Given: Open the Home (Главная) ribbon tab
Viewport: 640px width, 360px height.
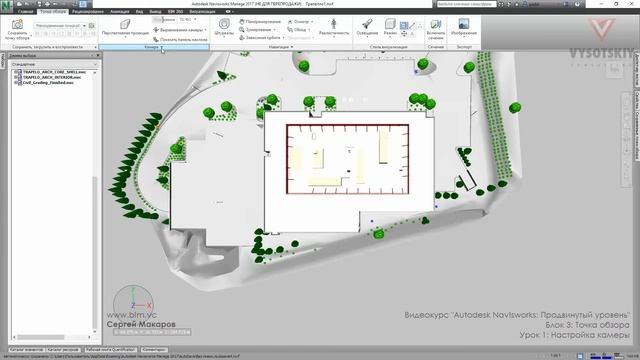Looking at the screenshot, I should [25, 11].
